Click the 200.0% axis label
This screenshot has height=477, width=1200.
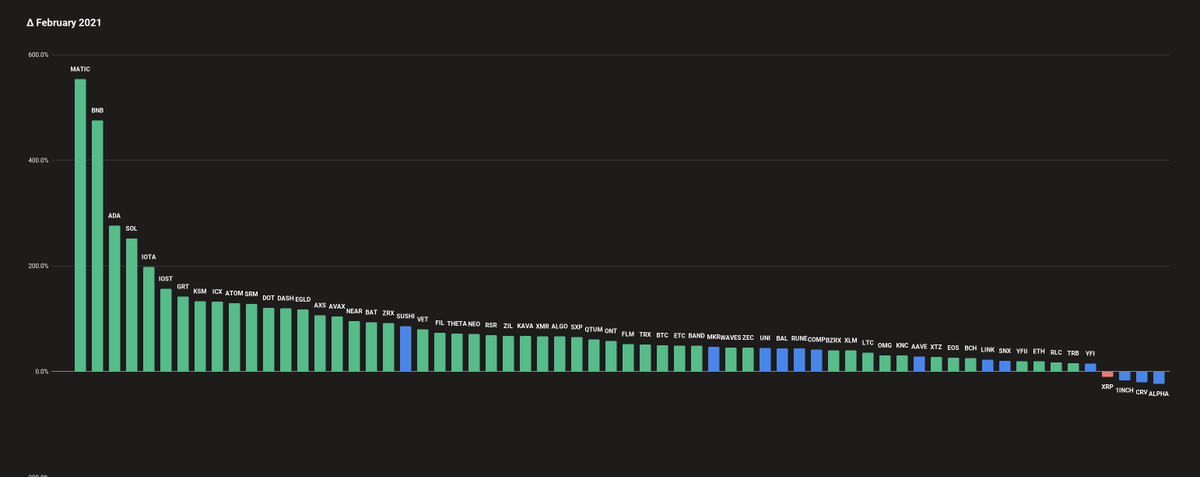(37, 266)
